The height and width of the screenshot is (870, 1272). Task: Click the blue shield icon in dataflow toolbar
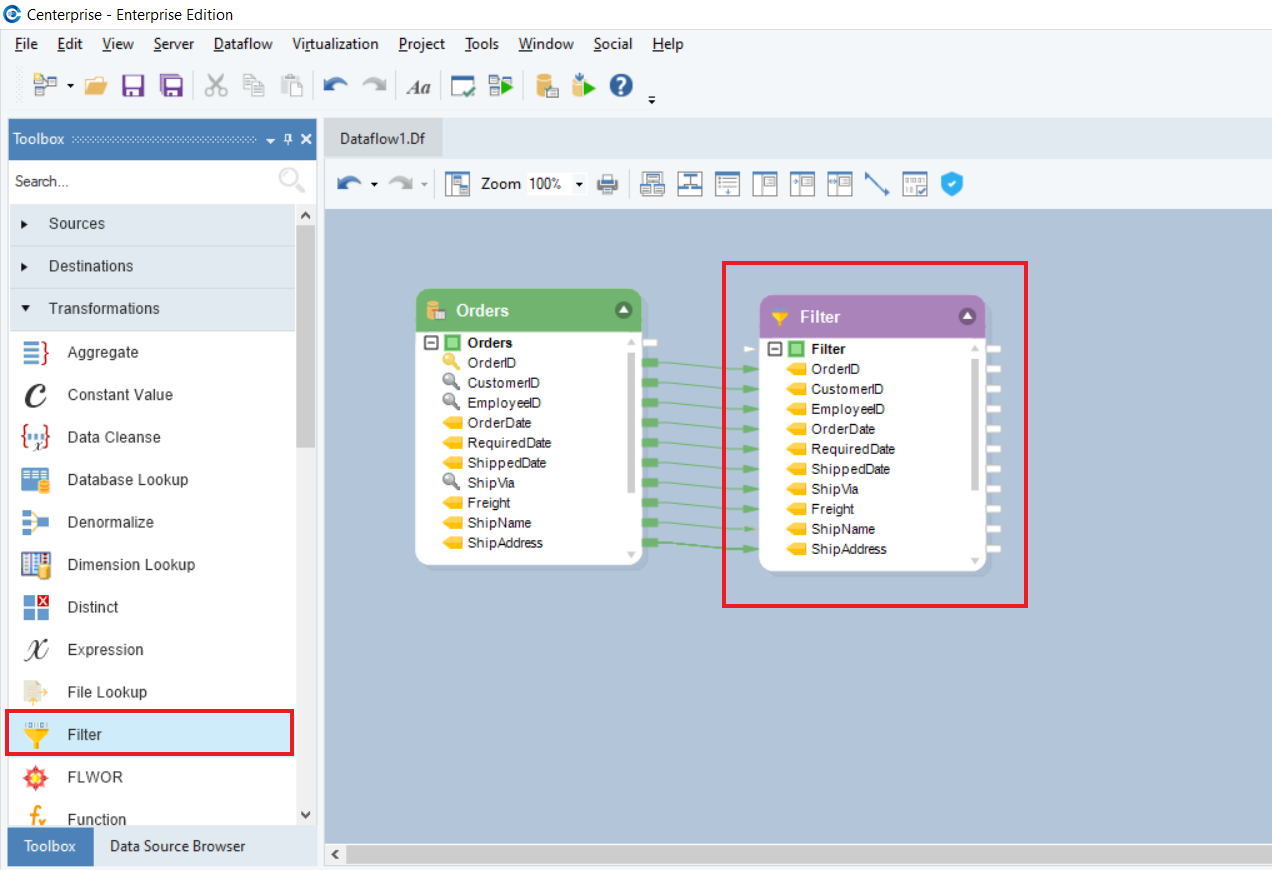[x=952, y=184]
